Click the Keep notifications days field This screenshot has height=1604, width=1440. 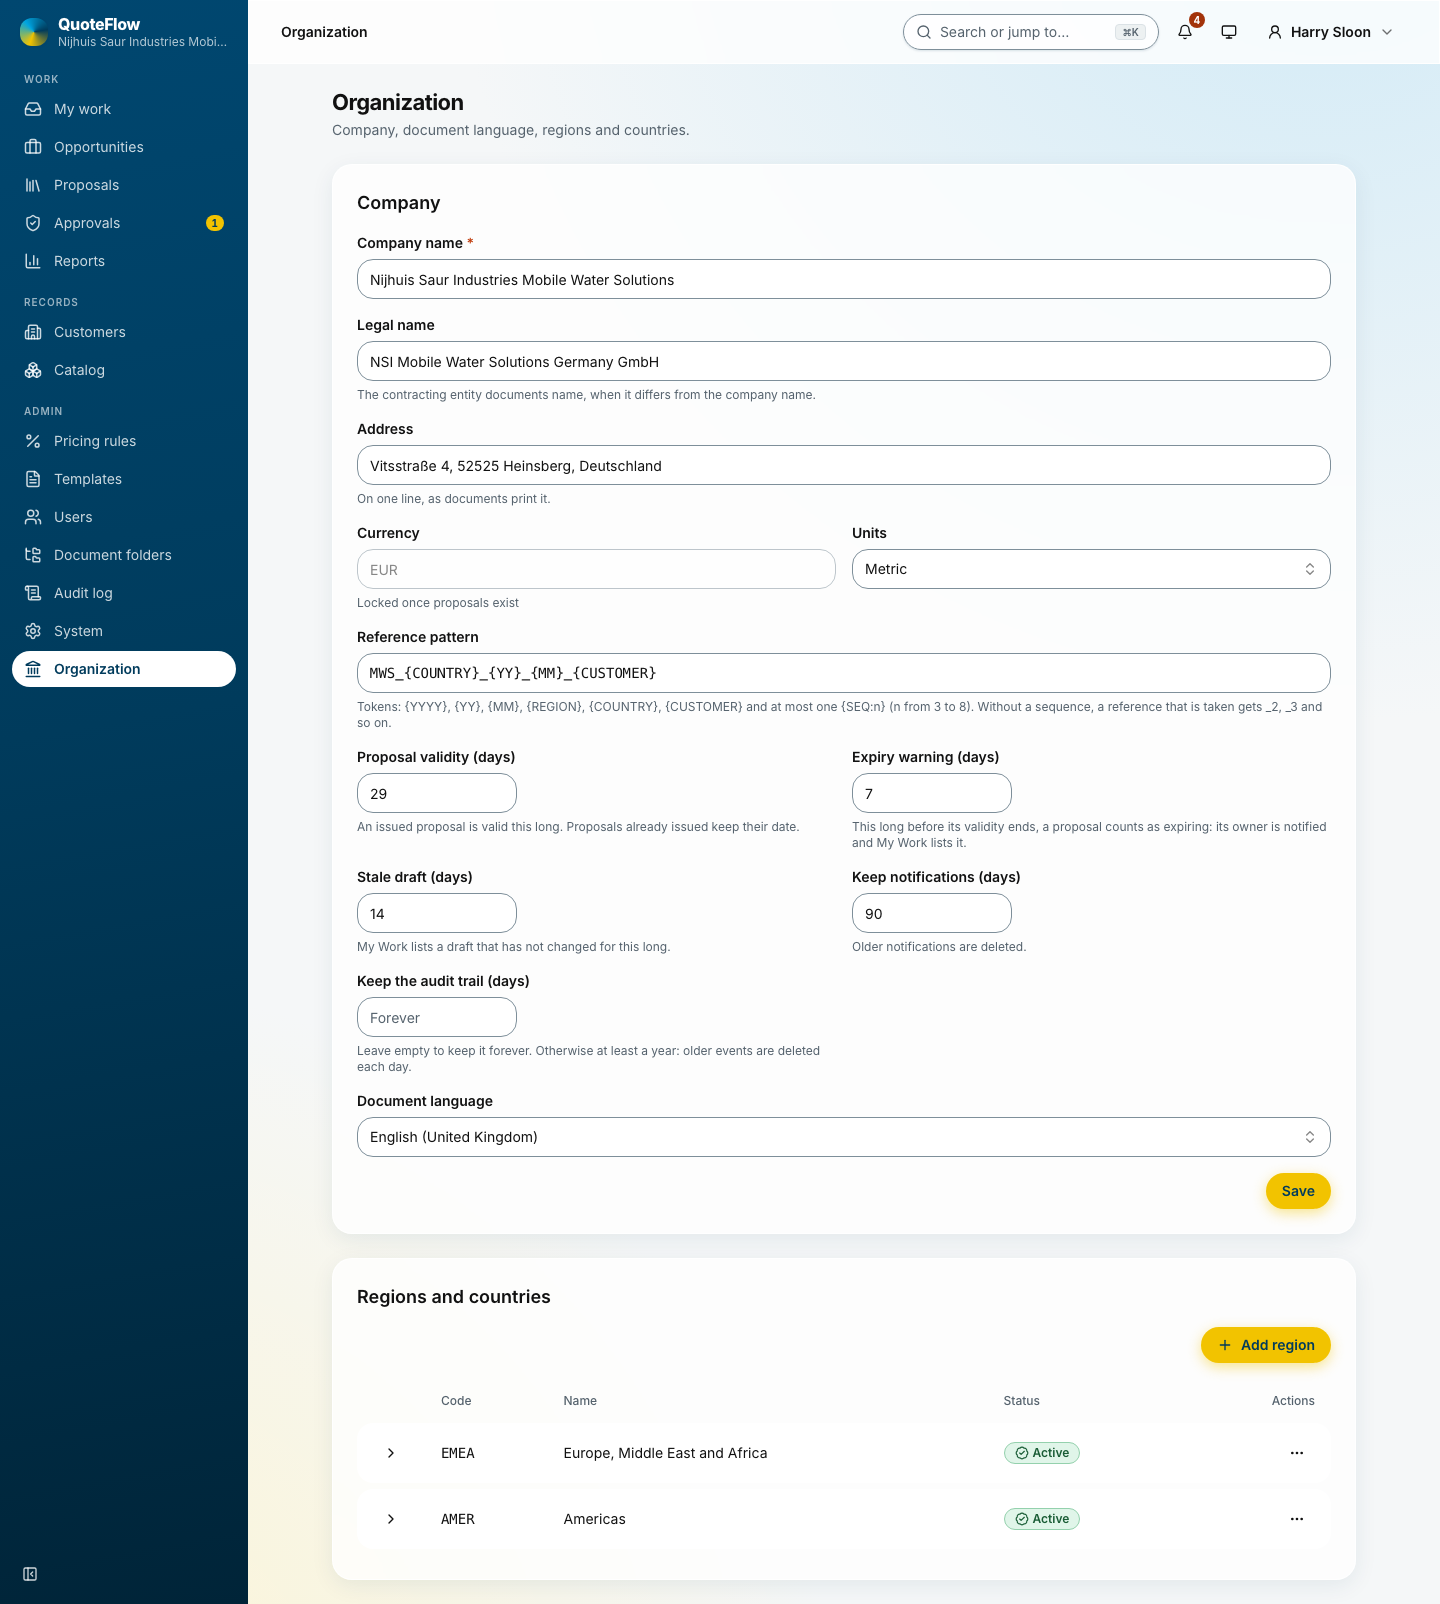(932, 913)
